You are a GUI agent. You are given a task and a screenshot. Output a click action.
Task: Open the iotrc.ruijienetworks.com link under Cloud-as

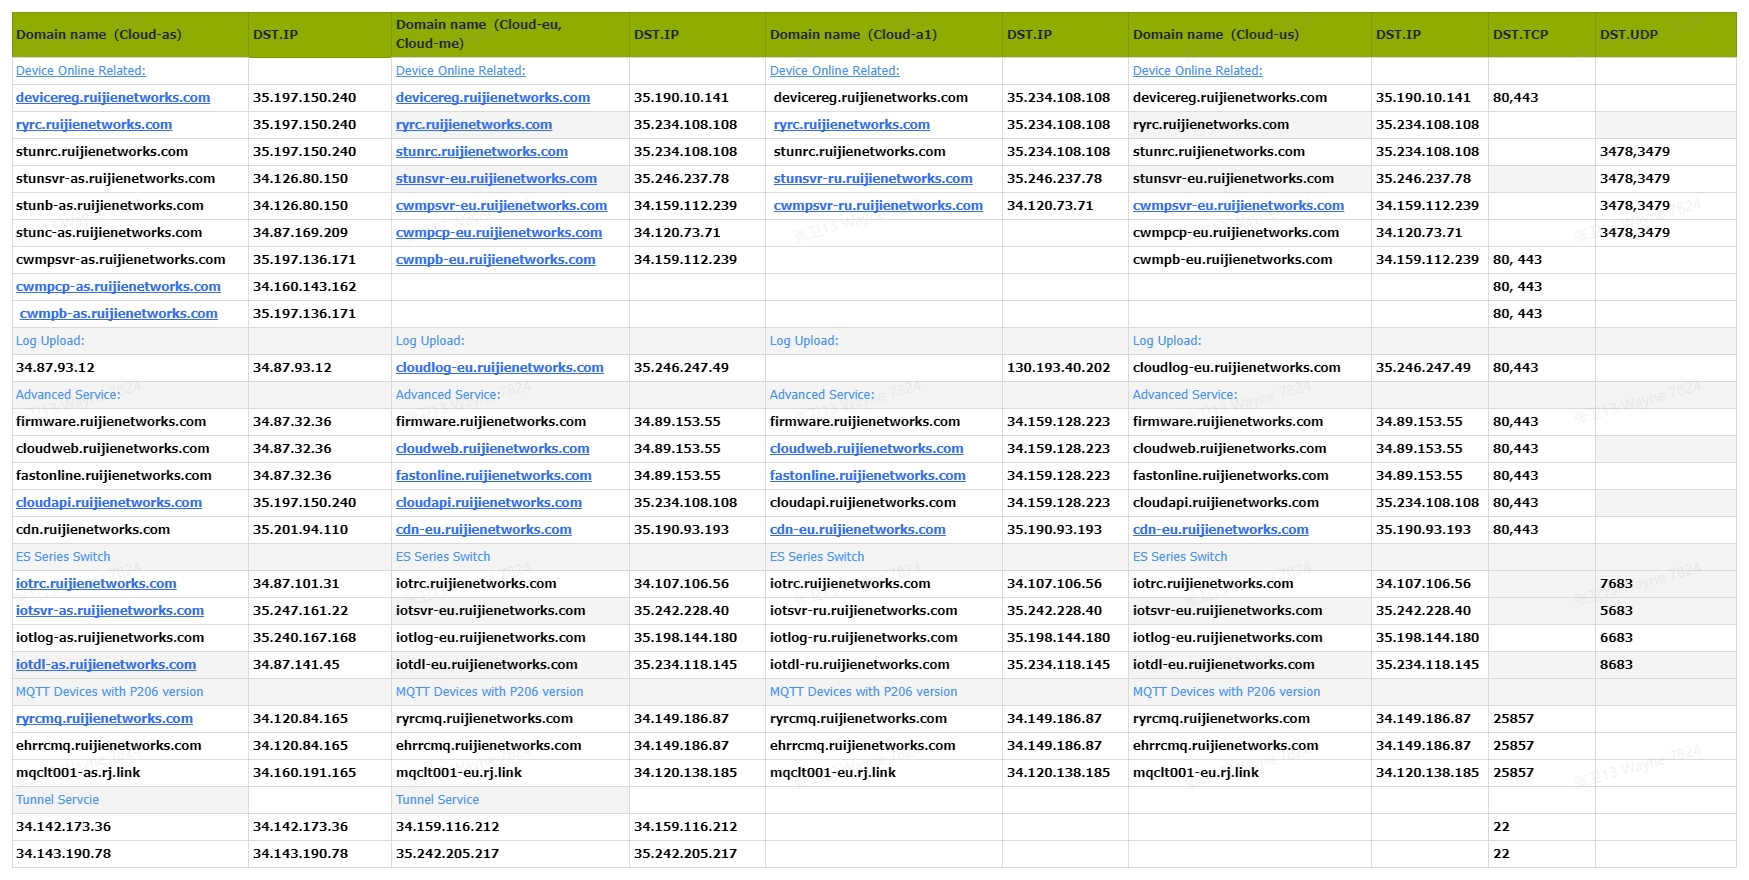coord(96,584)
